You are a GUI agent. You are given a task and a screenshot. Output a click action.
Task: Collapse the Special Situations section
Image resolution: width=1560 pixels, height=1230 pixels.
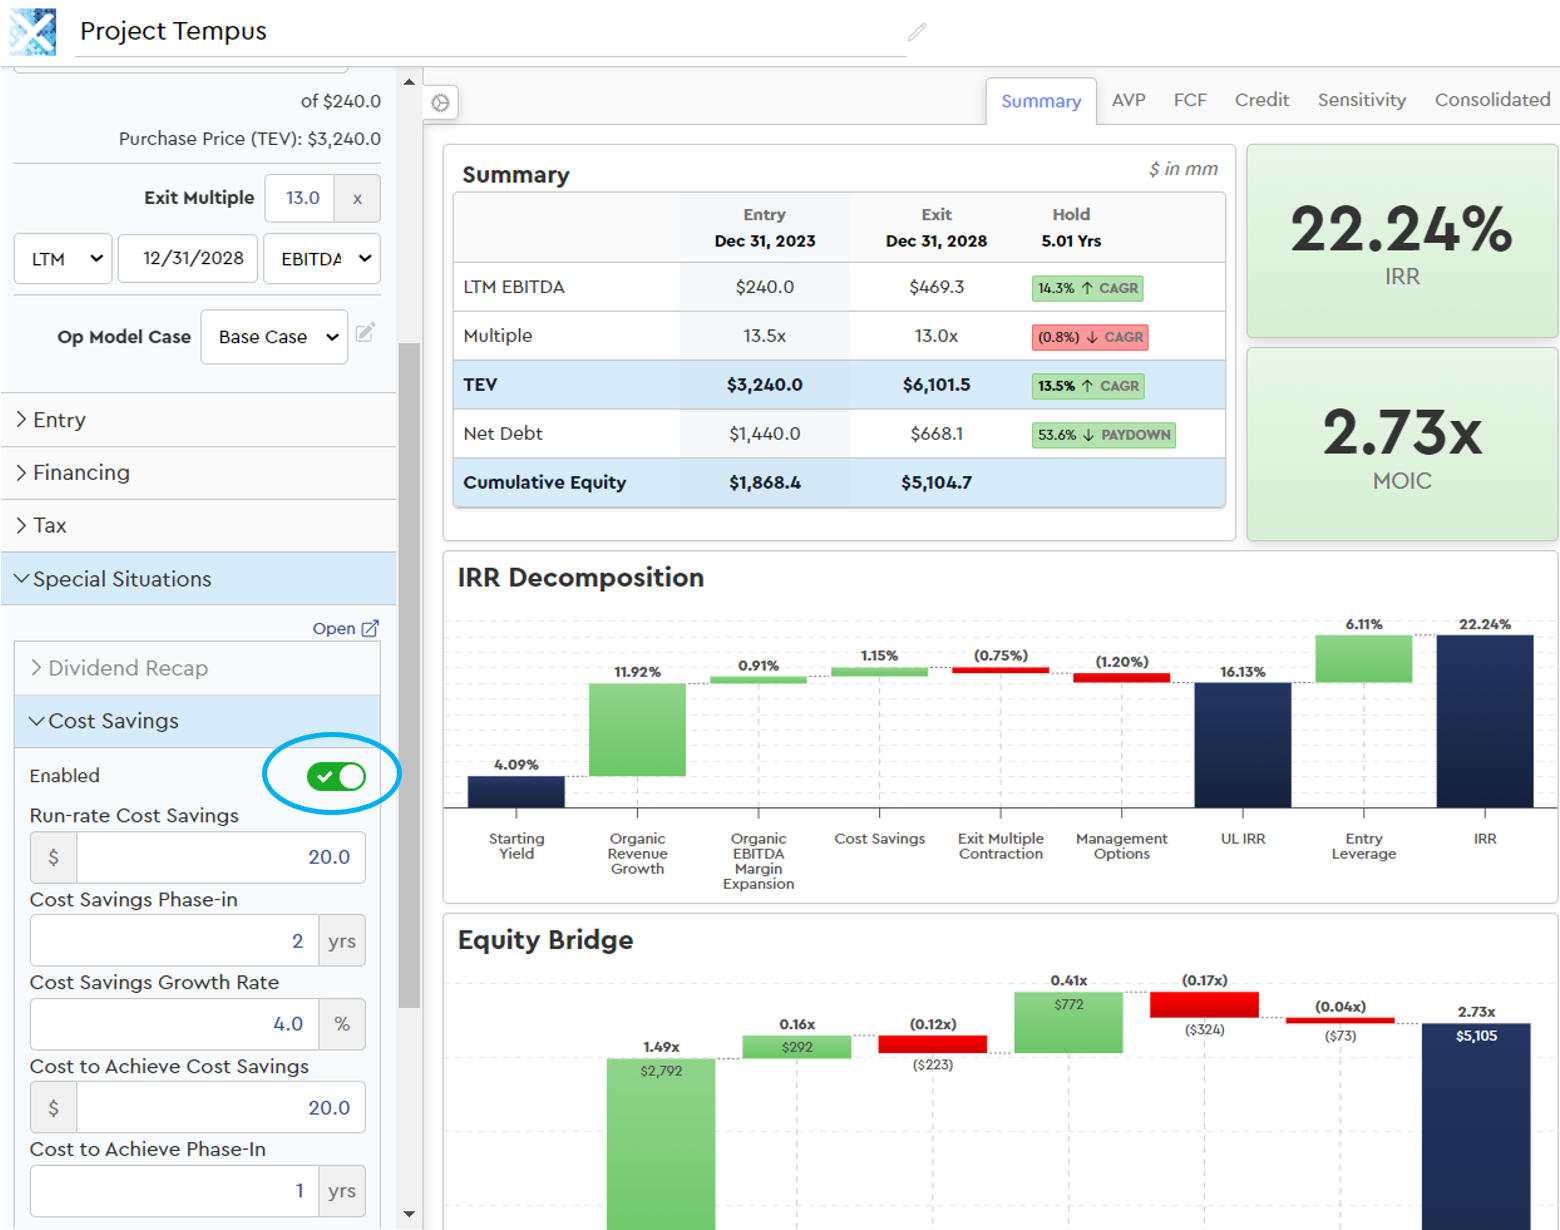(x=199, y=579)
